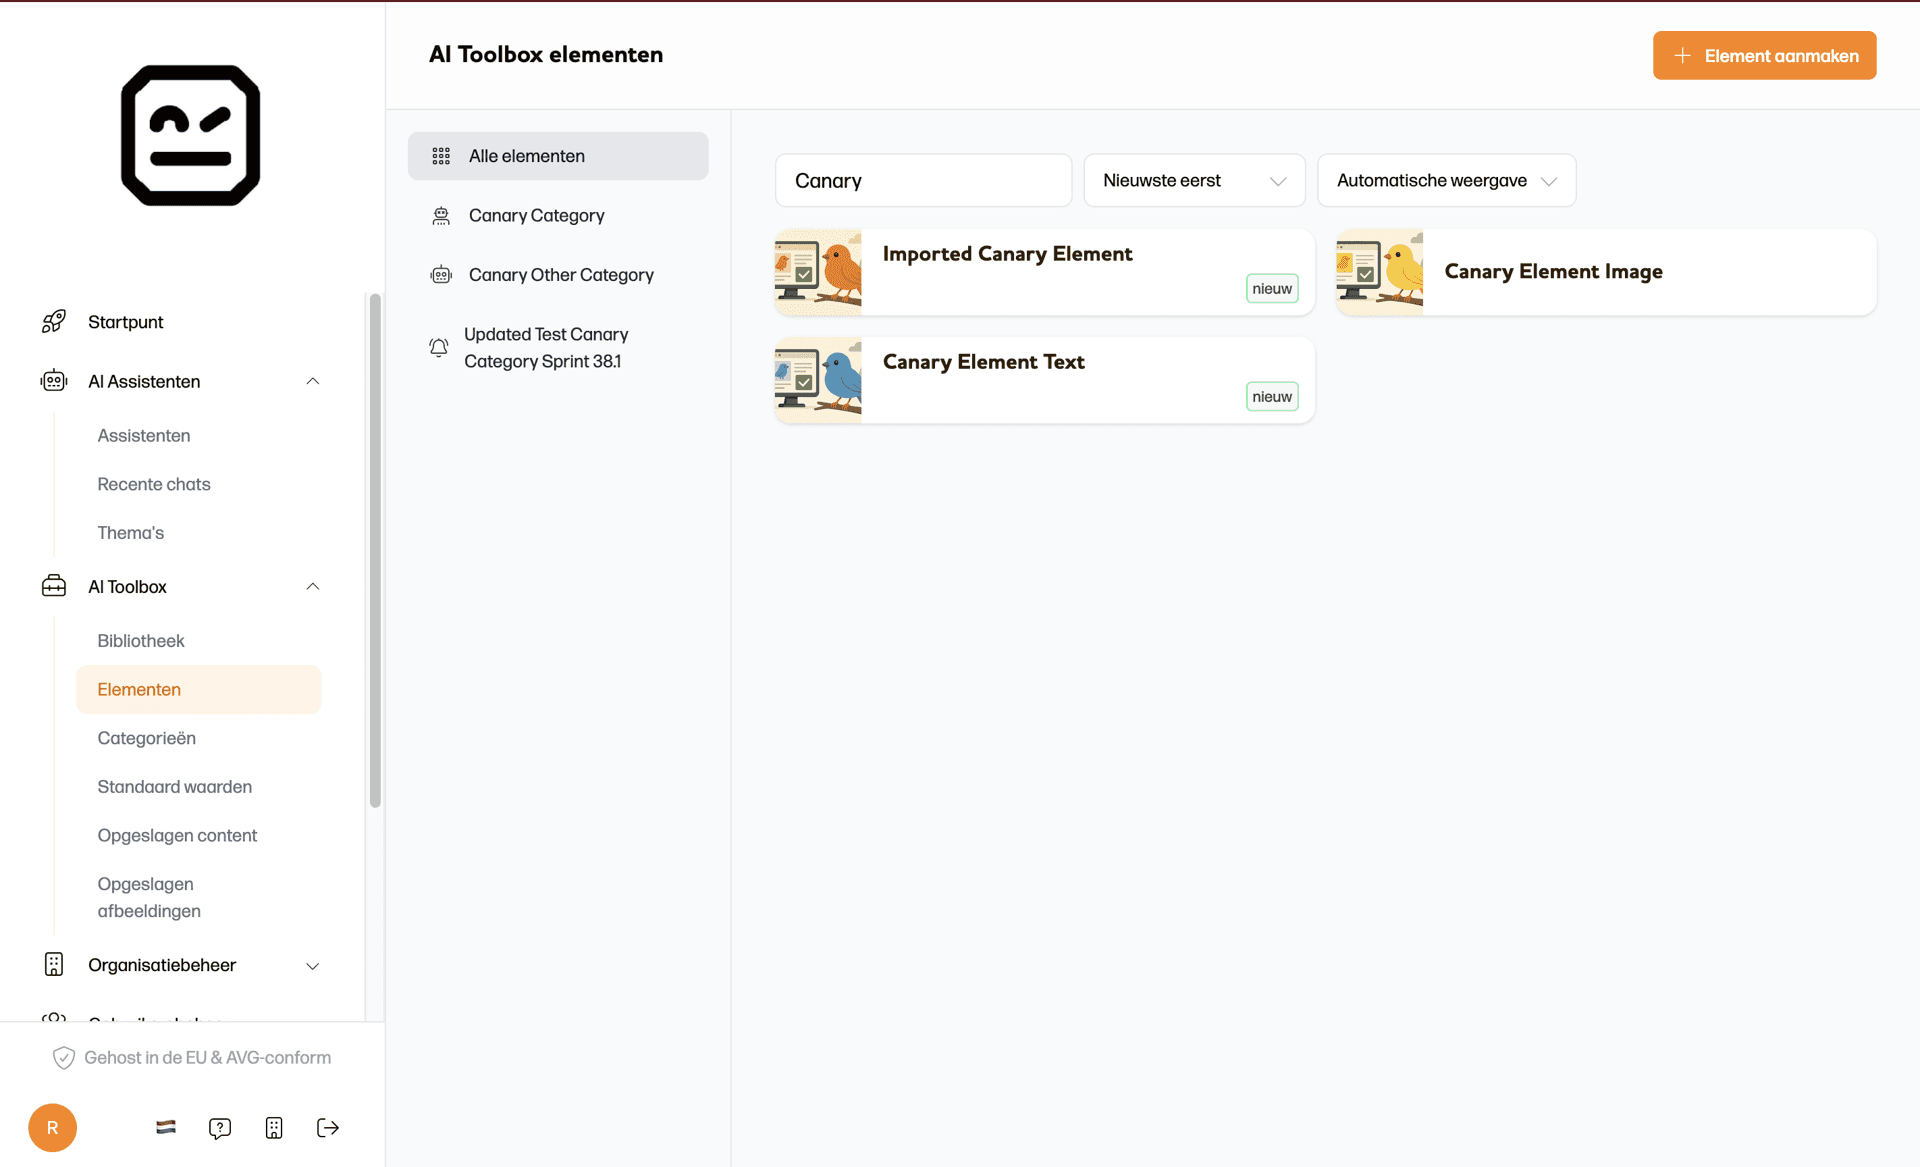Click the Dutch flag language icon
This screenshot has height=1167, width=1920.
pos(166,1127)
